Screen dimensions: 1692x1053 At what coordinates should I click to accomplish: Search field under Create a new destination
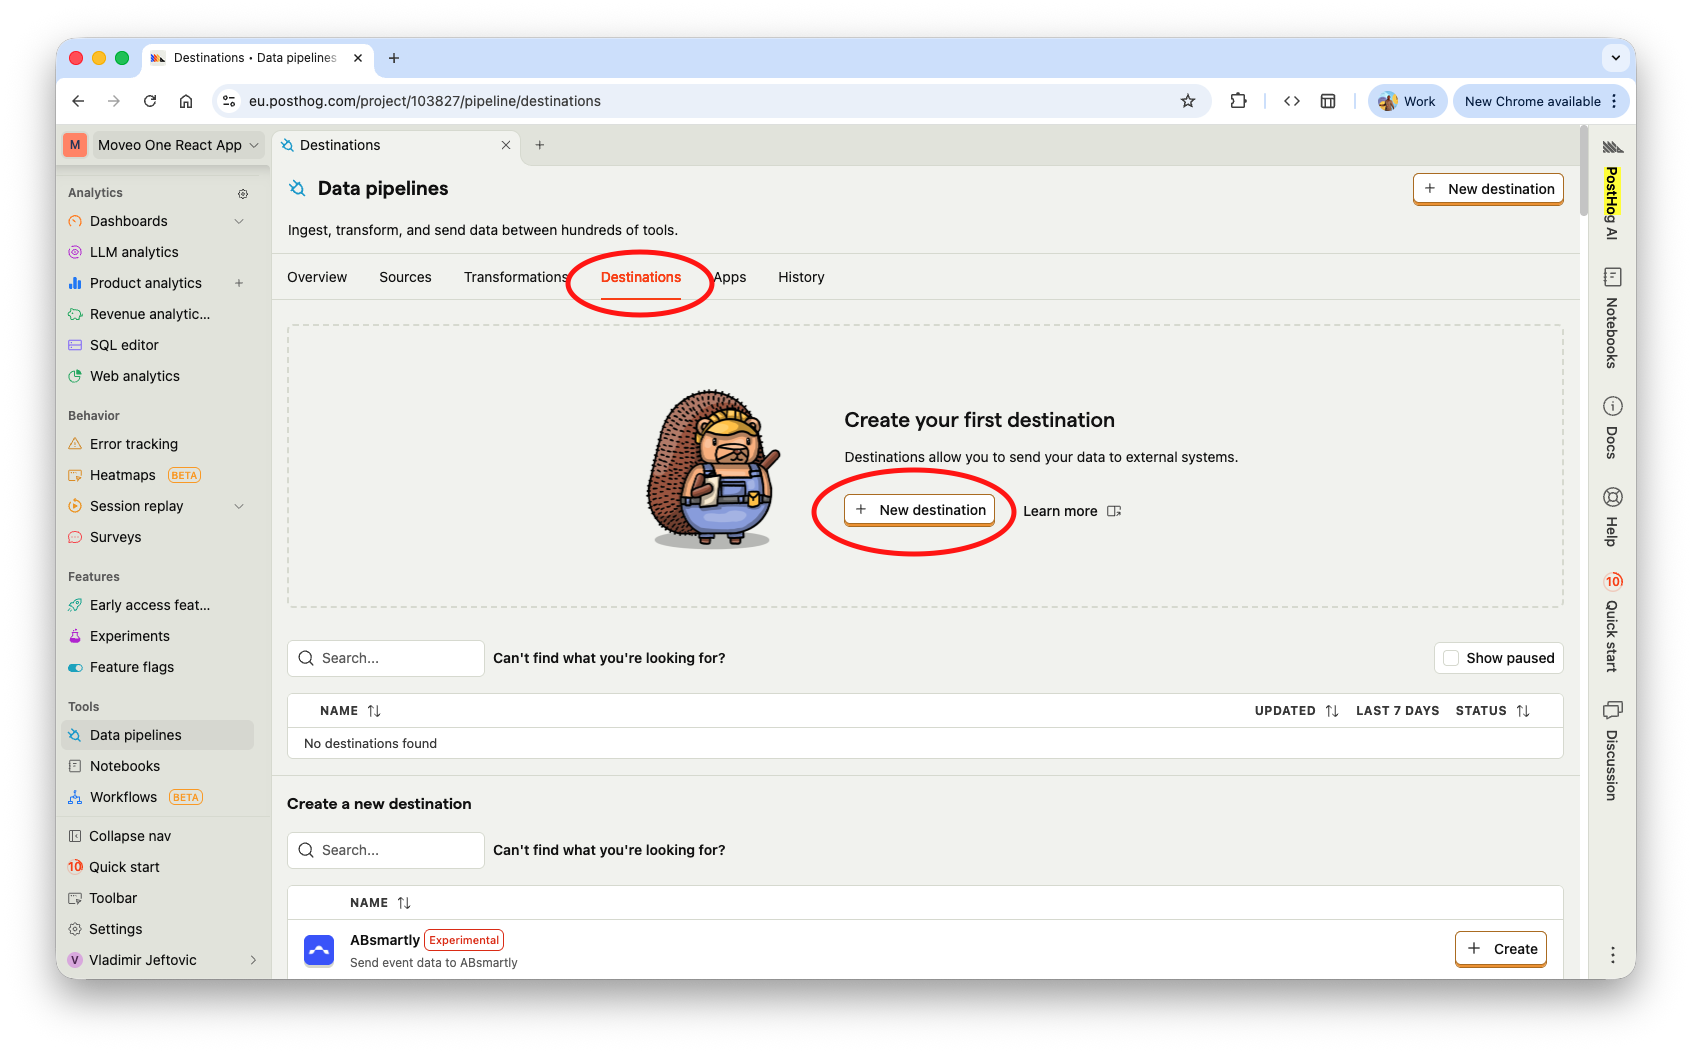(386, 850)
